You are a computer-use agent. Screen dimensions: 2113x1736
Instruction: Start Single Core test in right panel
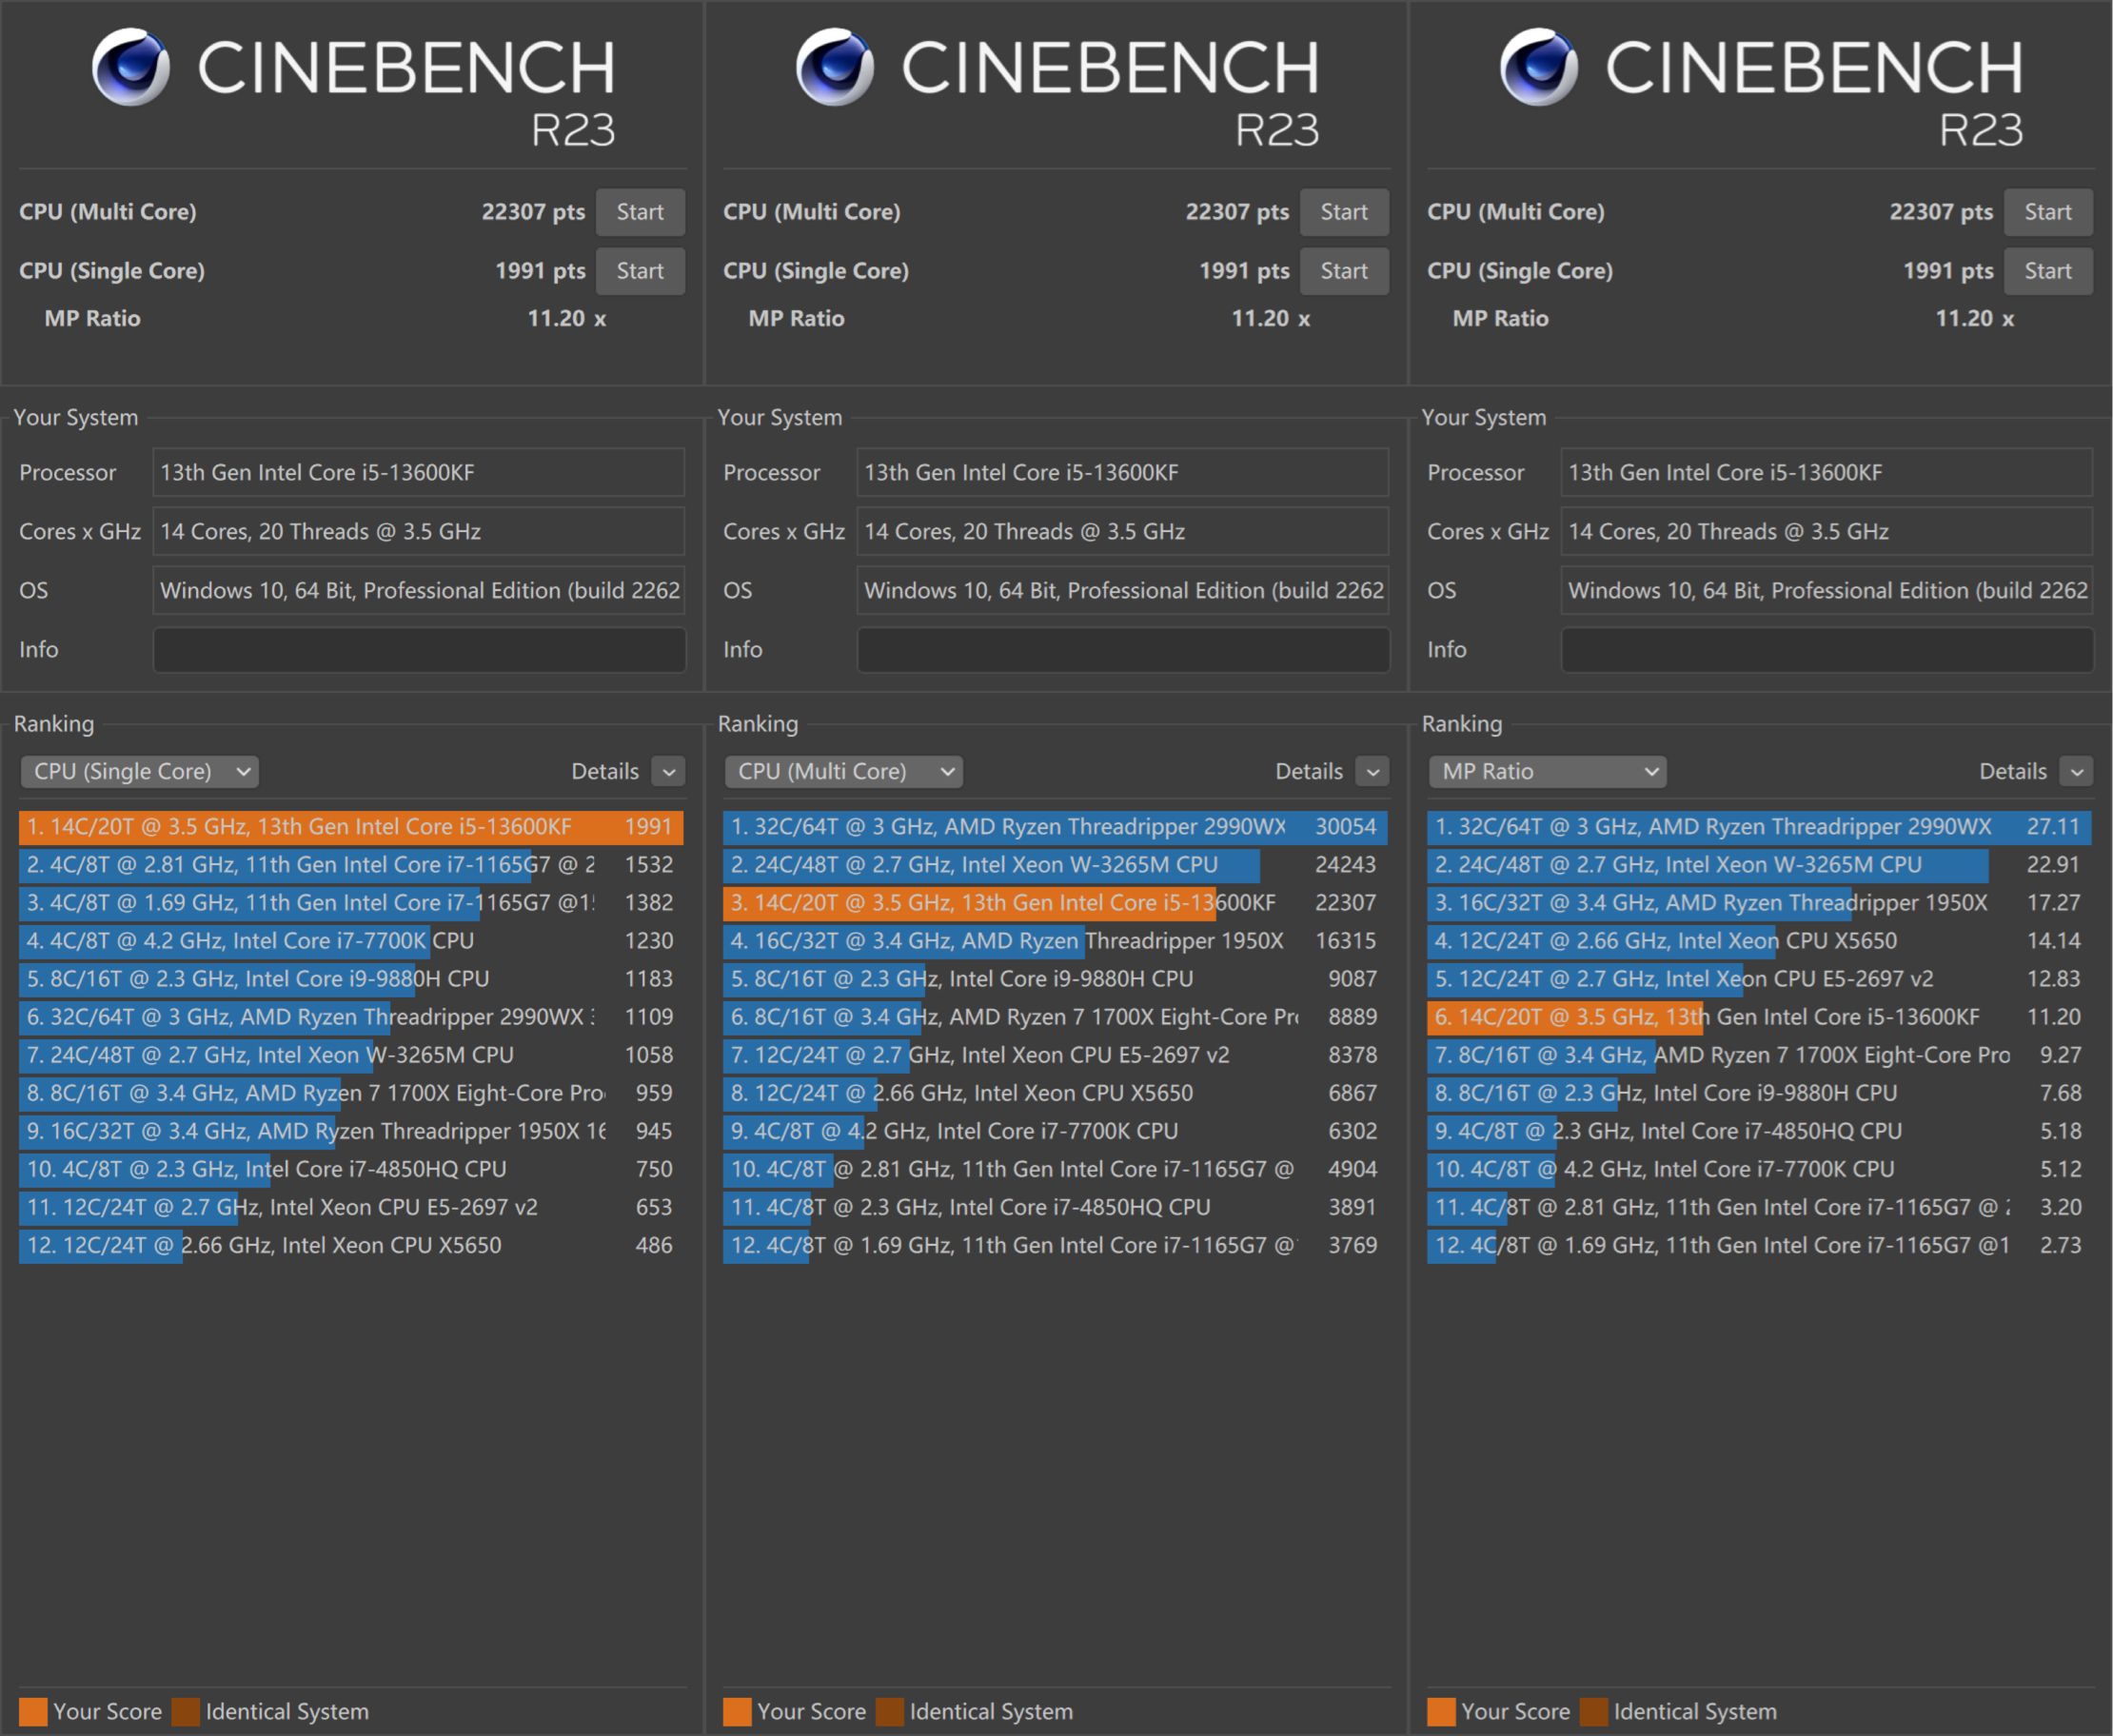pos(2048,271)
